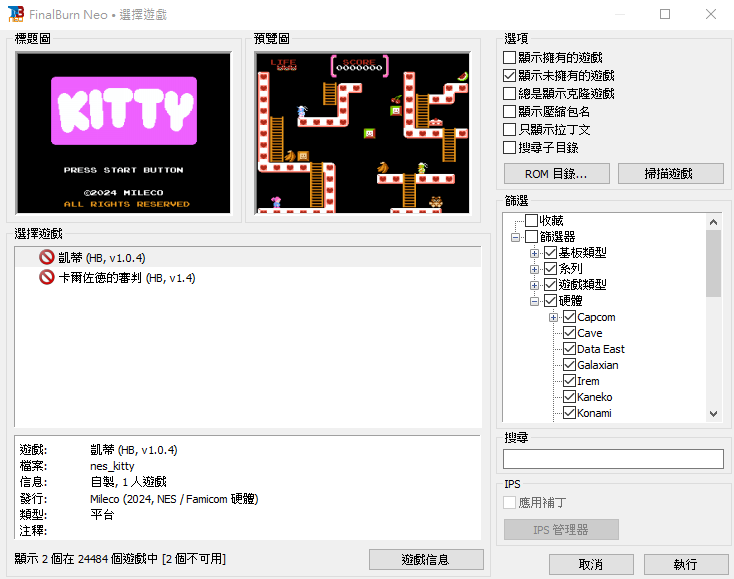
Task: Enable 顯示壓縮包名 checkbox
Action: coord(509,111)
